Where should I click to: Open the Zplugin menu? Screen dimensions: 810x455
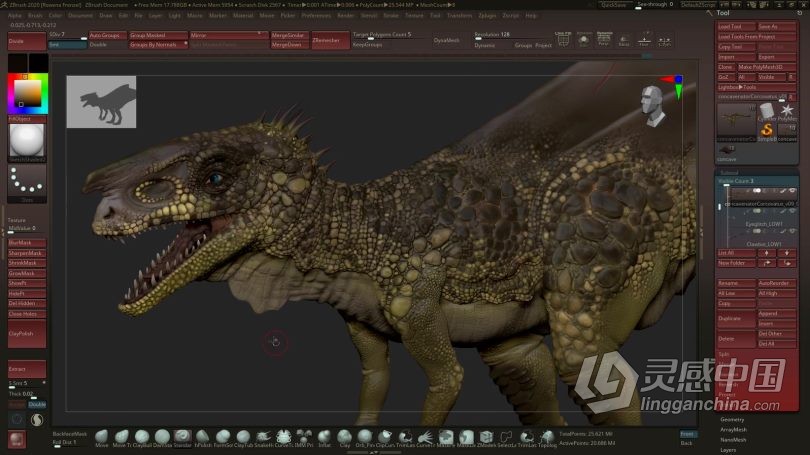(x=487, y=16)
